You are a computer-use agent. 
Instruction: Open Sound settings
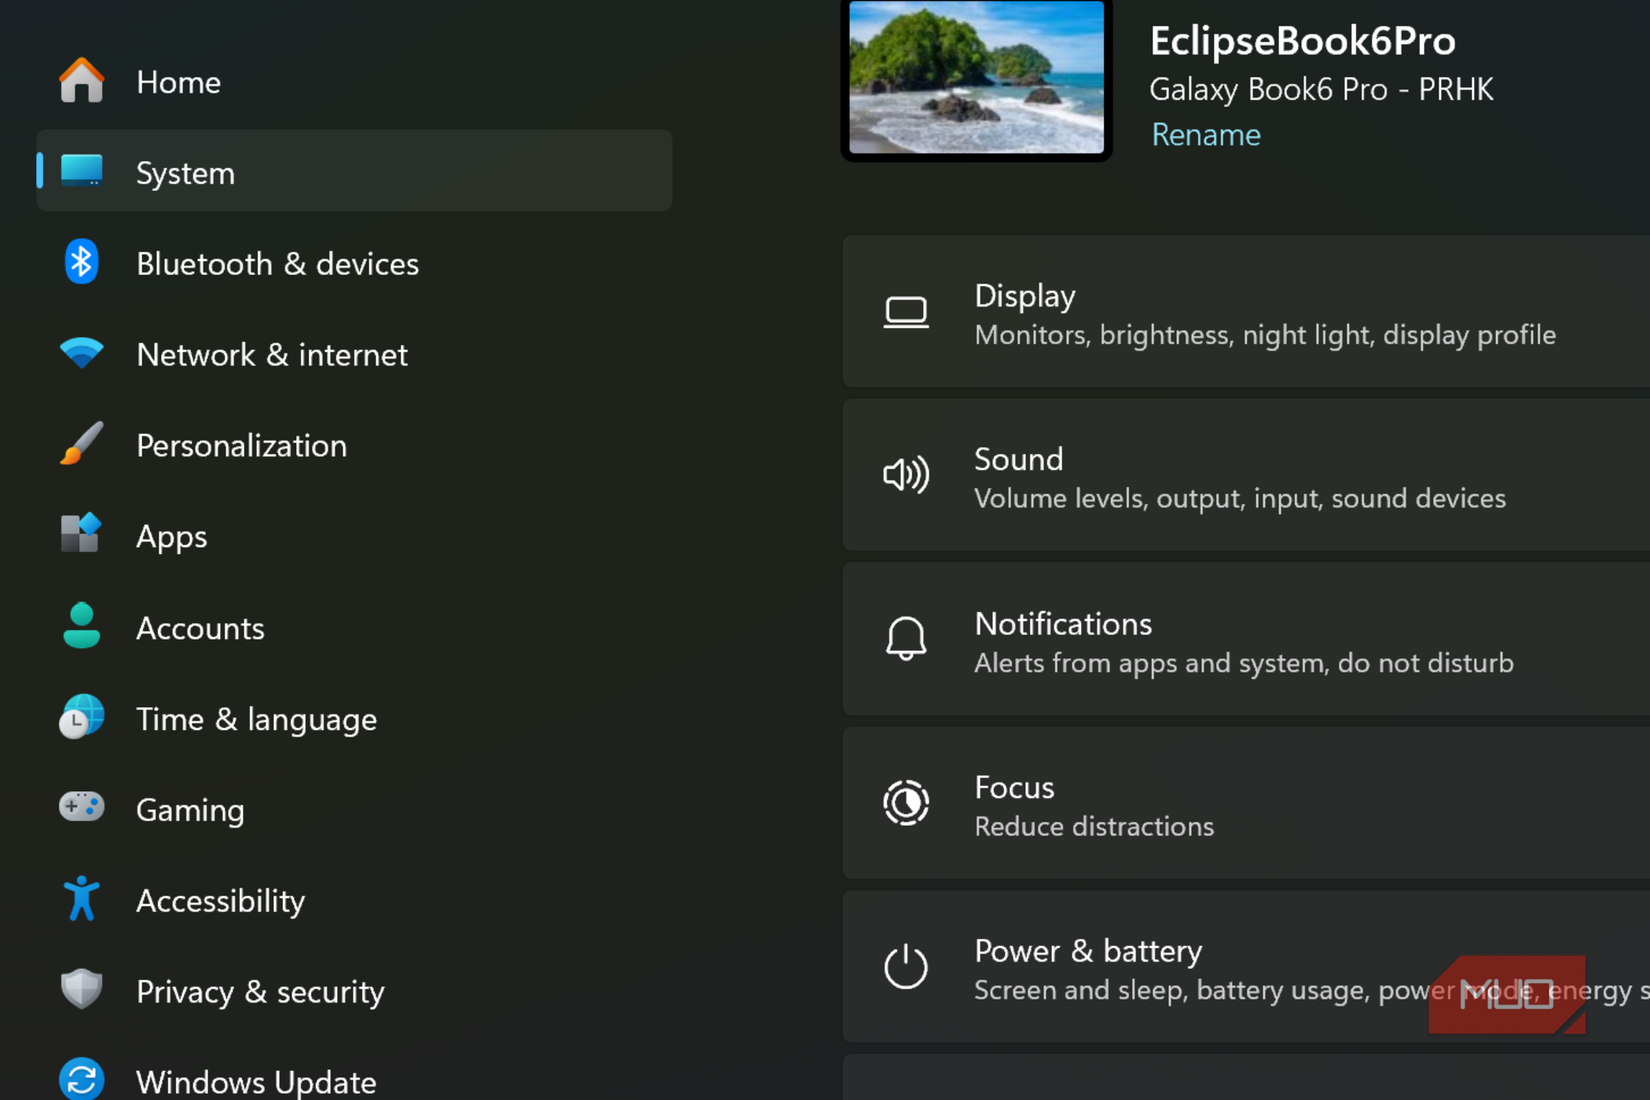[x=1246, y=476]
